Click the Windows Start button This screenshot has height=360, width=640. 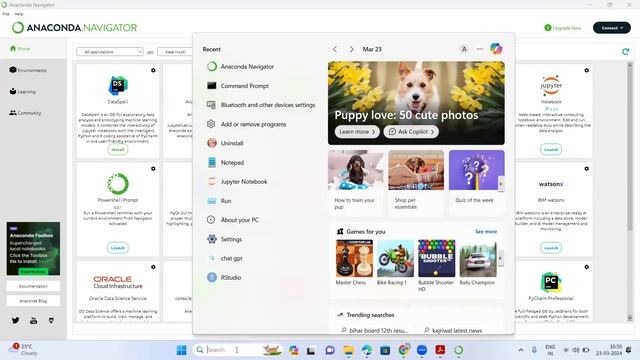[182, 350]
